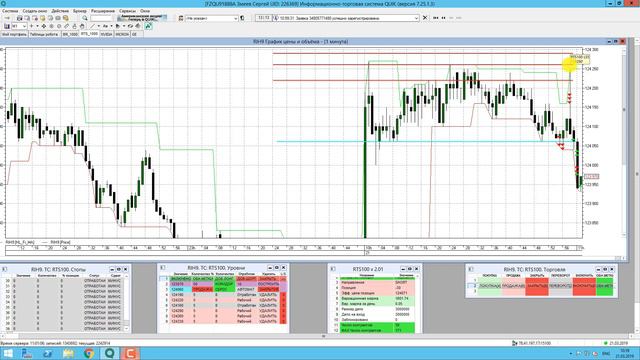The image size is (640, 360).
Task: Expand the line tool options arrow
Action: point(99,26)
